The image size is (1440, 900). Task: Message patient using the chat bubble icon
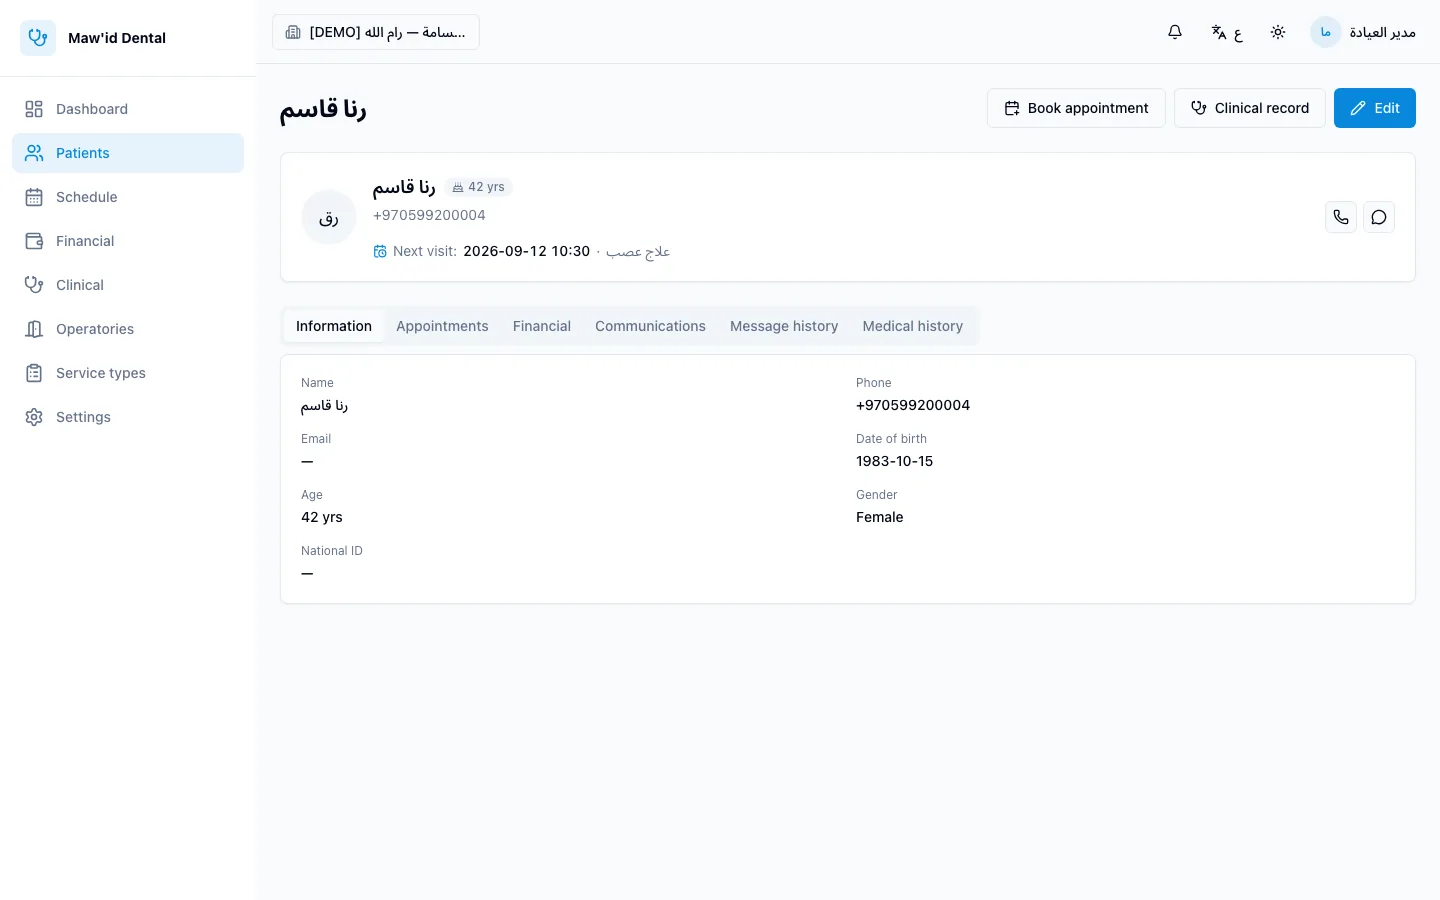pyautogui.click(x=1379, y=217)
